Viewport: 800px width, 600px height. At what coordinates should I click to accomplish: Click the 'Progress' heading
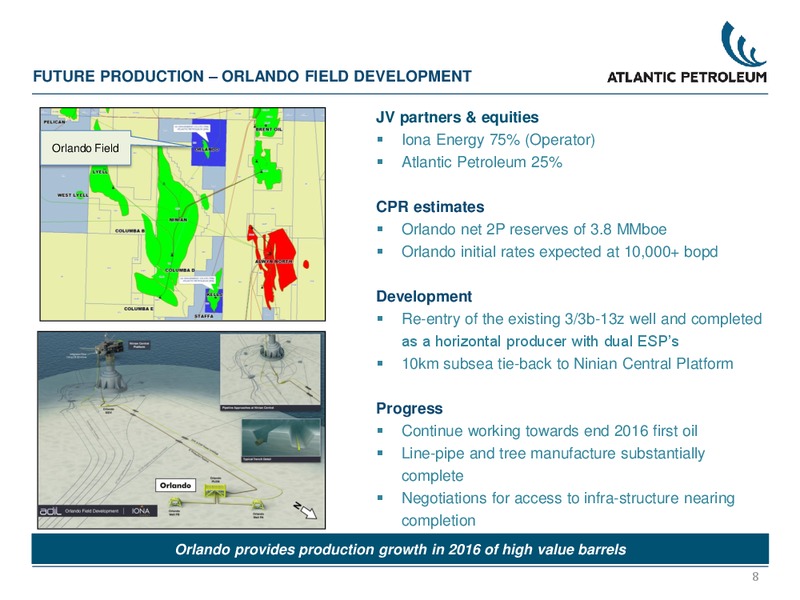[x=409, y=409]
